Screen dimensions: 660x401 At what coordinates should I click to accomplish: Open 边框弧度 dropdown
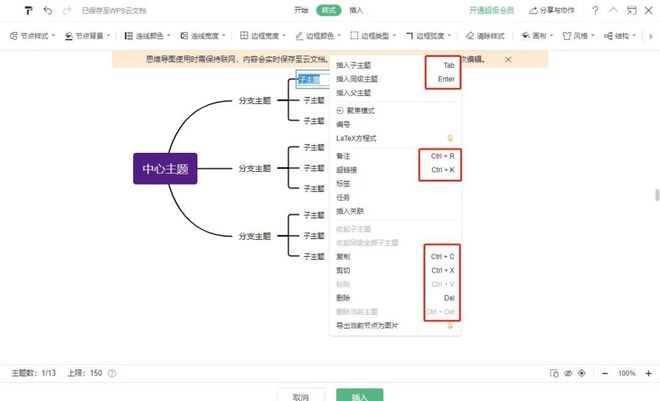428,36
